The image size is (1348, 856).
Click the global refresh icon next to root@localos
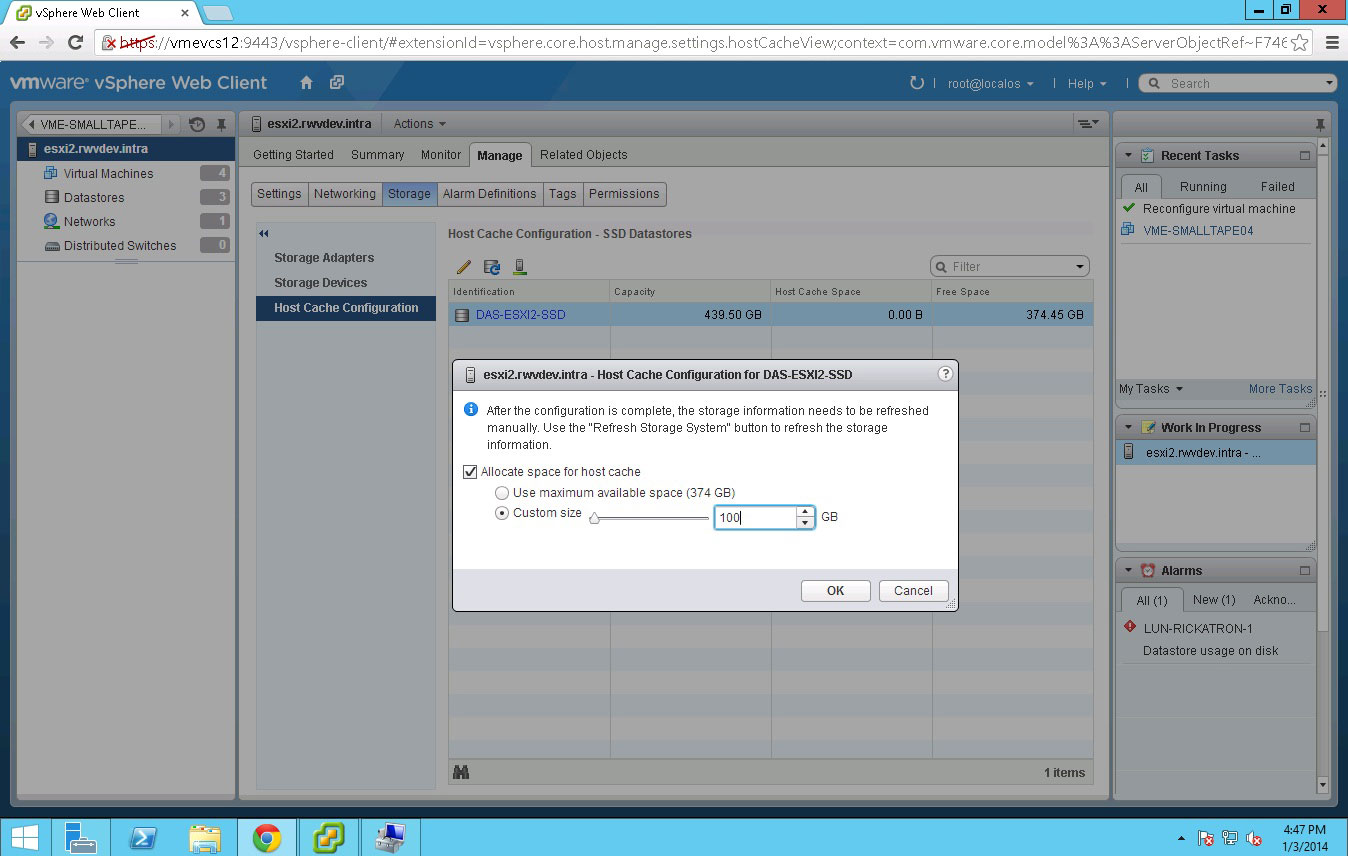917,83
